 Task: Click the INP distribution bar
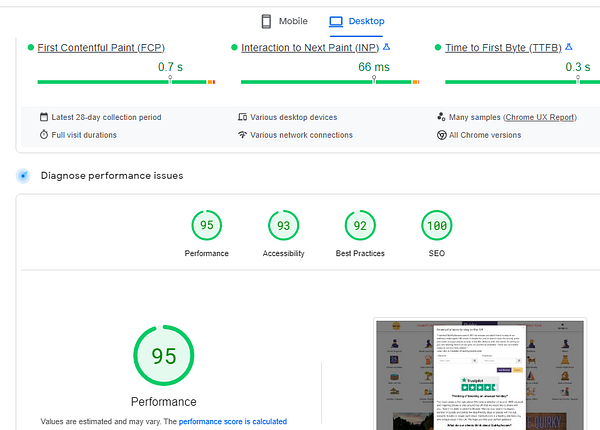(x=330, y=82)
